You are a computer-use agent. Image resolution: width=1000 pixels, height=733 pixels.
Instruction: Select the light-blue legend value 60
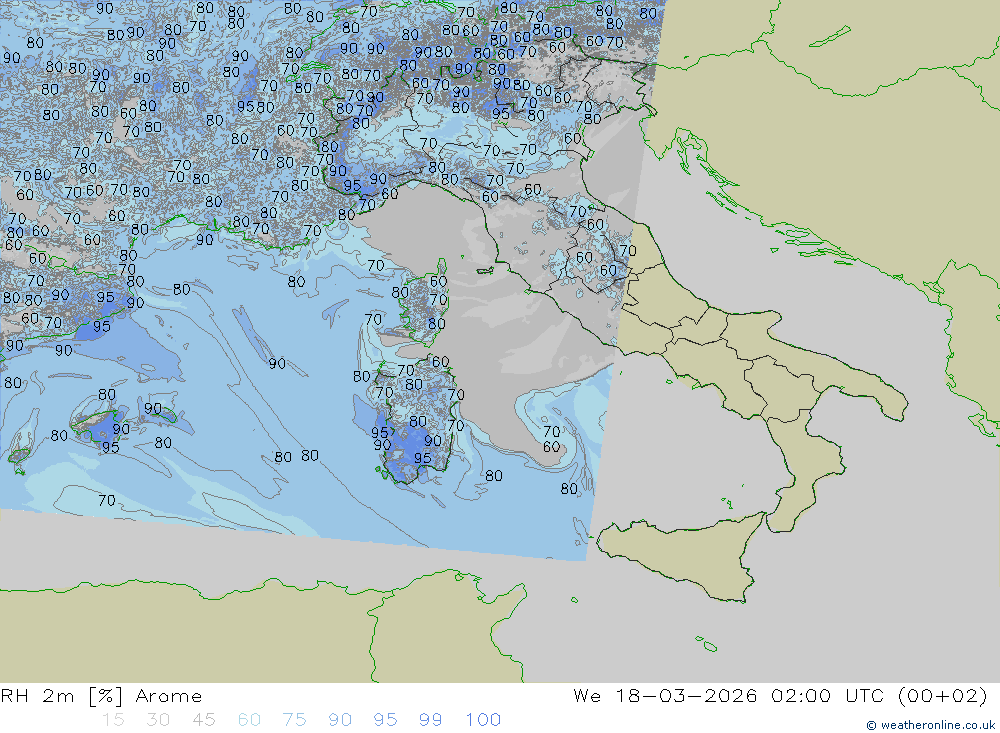[249, 720]
